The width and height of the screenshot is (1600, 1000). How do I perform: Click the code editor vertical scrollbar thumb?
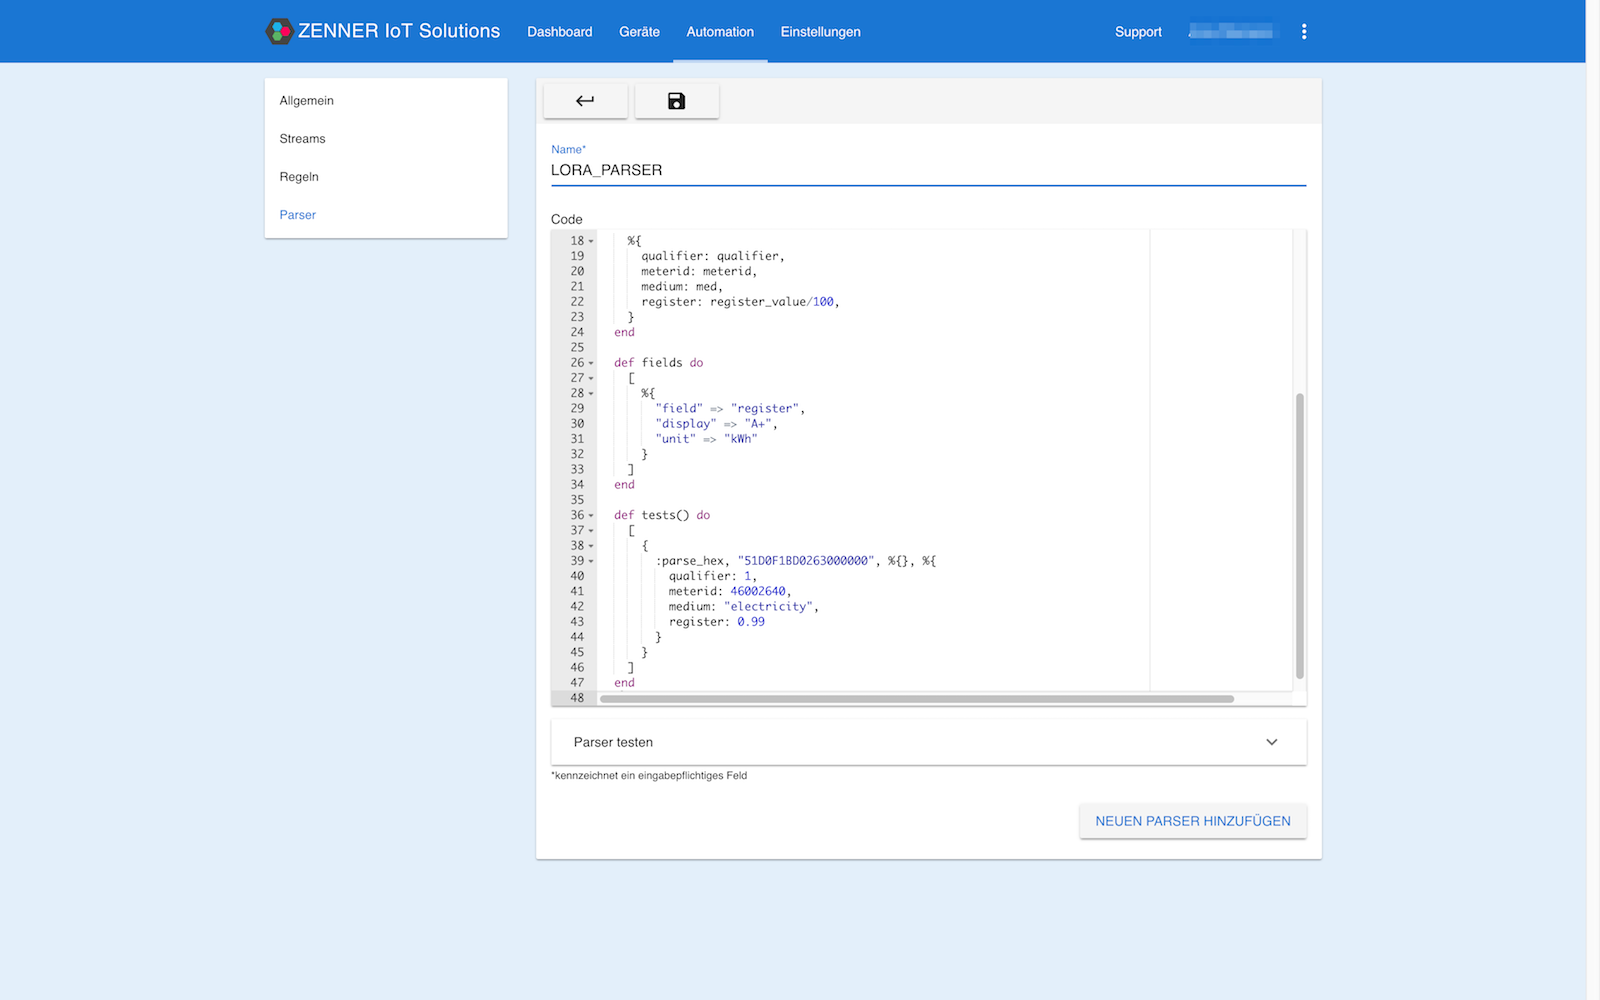[x=1300, y=536]
